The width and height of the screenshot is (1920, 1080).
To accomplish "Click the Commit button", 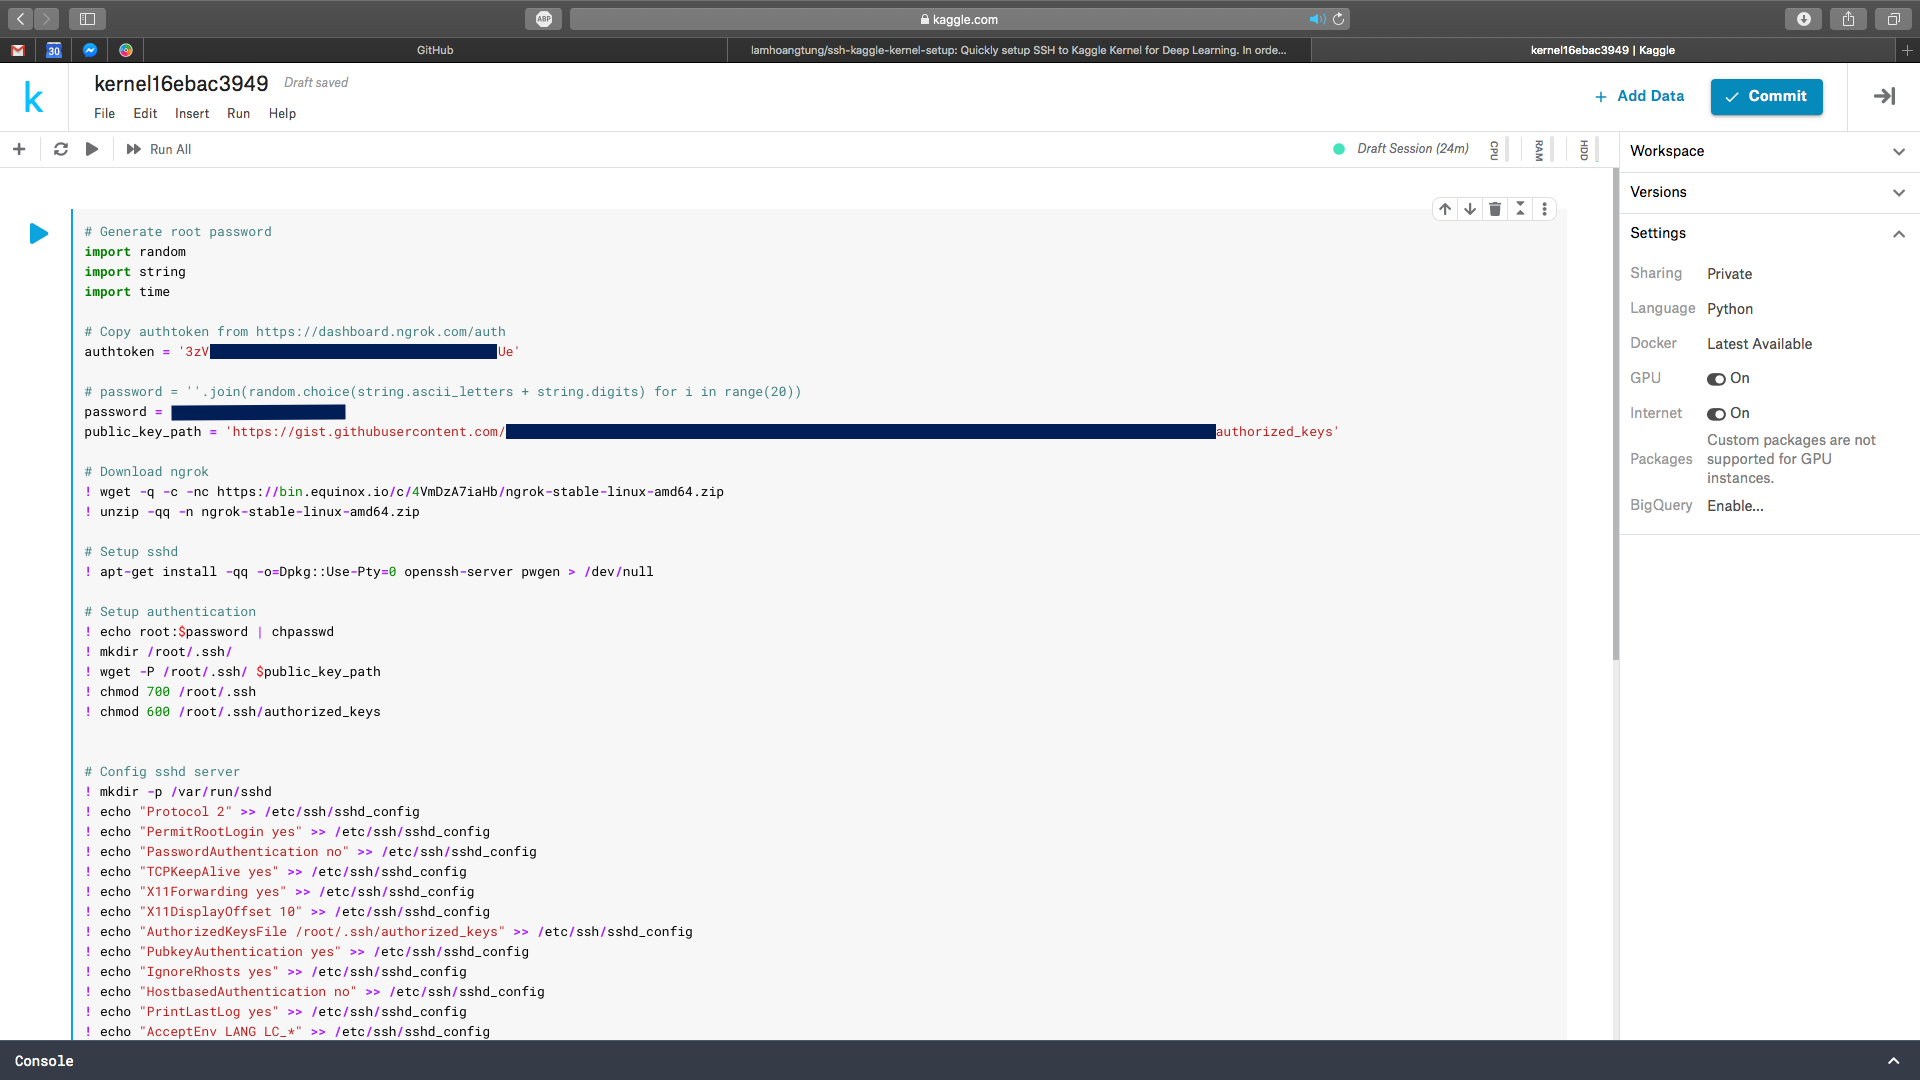I will point(1766,95).
